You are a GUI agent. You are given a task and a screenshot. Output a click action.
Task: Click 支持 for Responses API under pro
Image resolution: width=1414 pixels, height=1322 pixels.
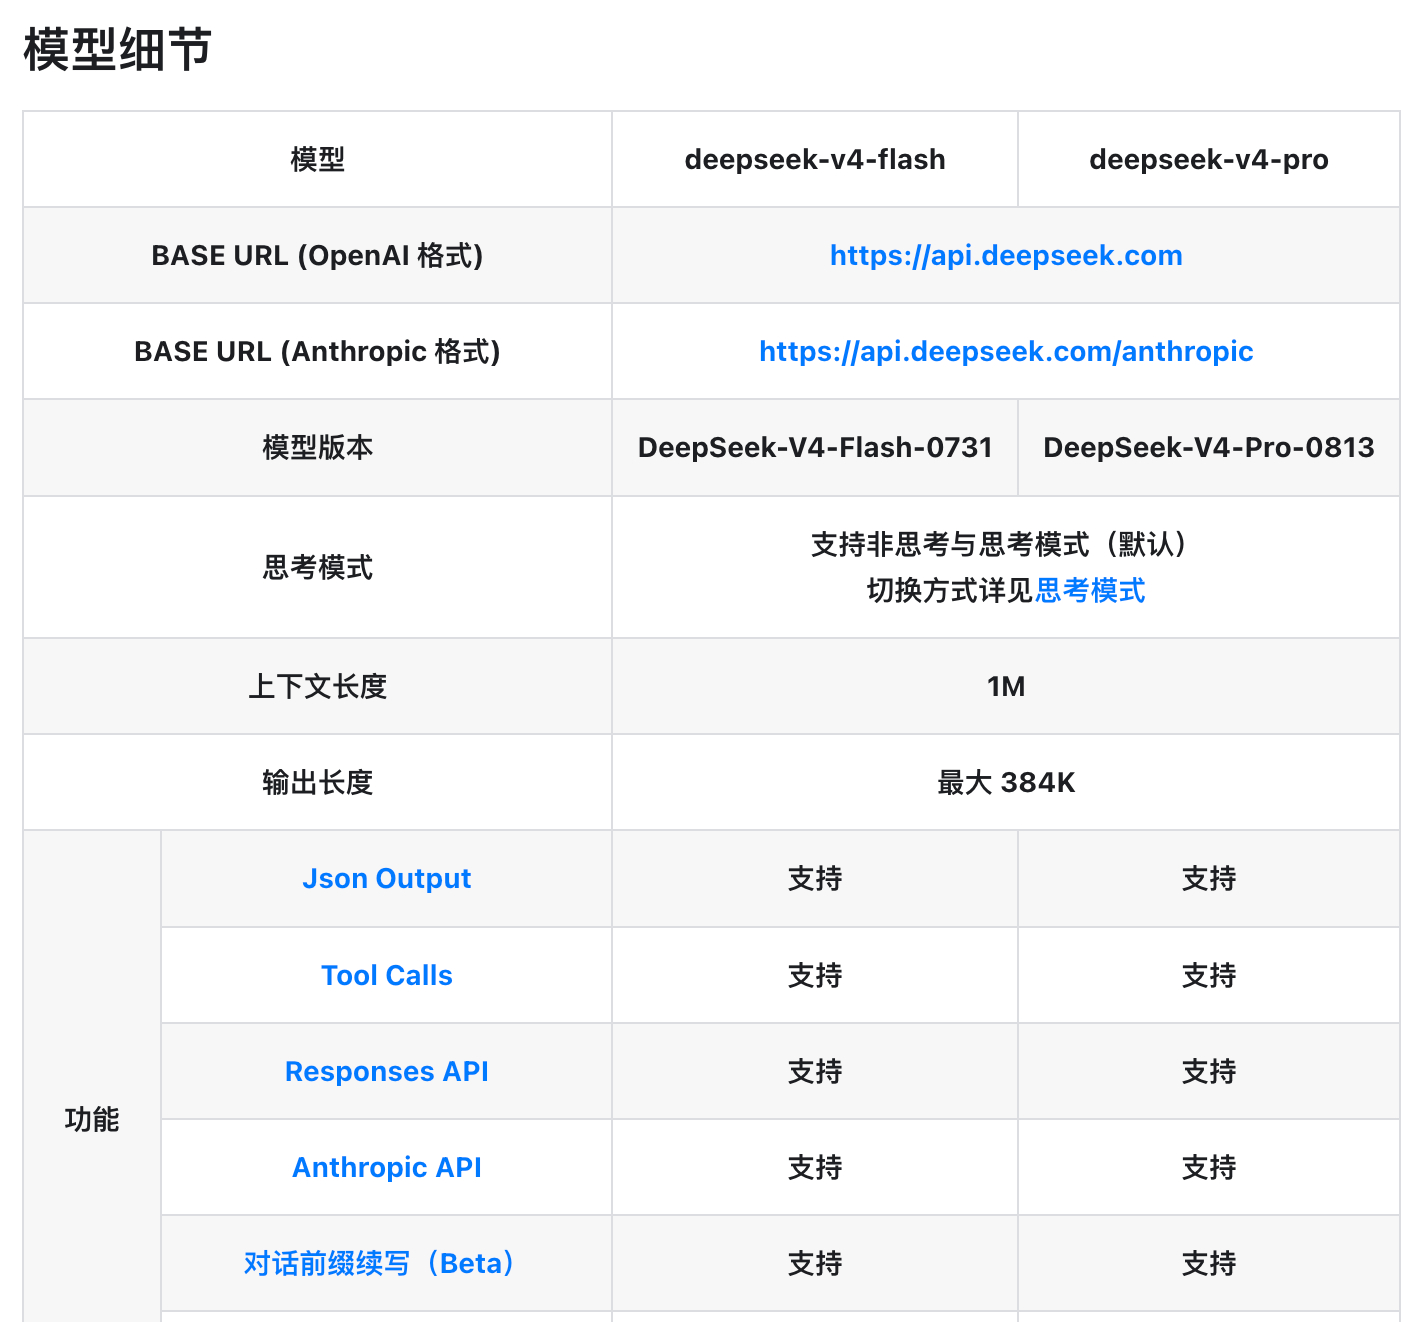(1209, 1072)
